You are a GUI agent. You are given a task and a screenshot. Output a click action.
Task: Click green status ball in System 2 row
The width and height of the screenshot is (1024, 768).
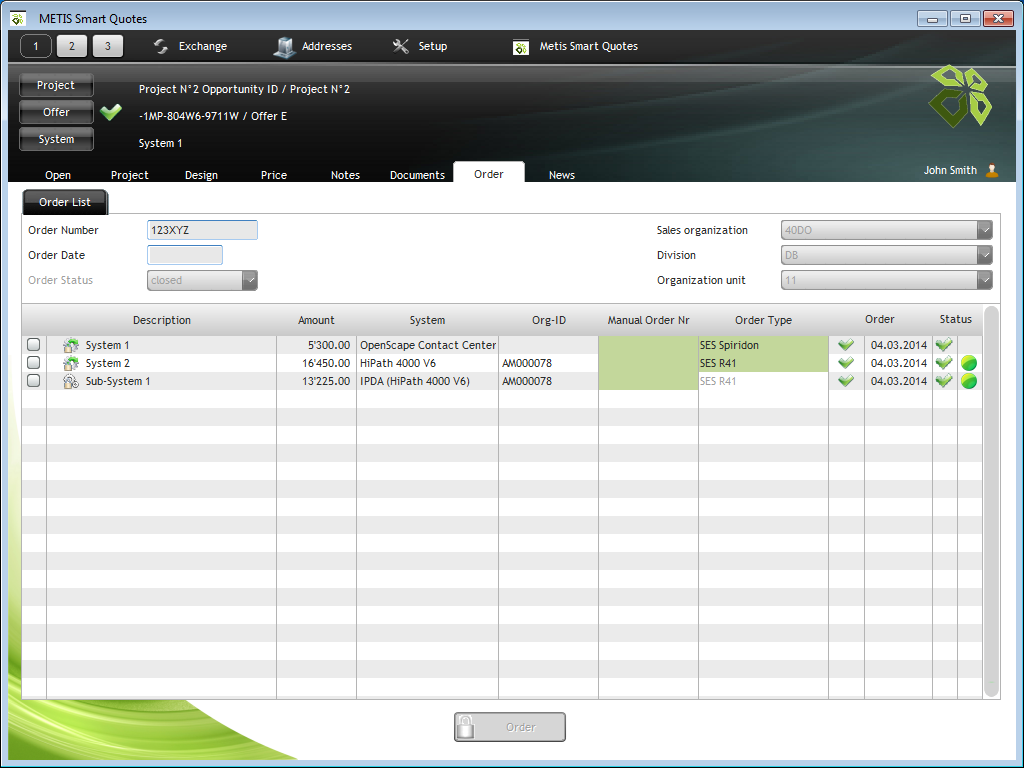969,363
